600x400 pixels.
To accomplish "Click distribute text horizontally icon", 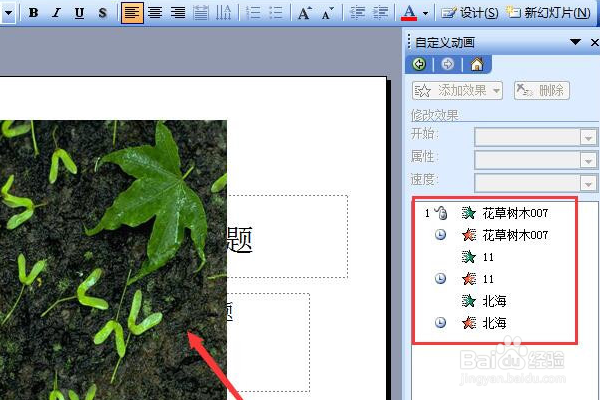I will click(201, 13).
